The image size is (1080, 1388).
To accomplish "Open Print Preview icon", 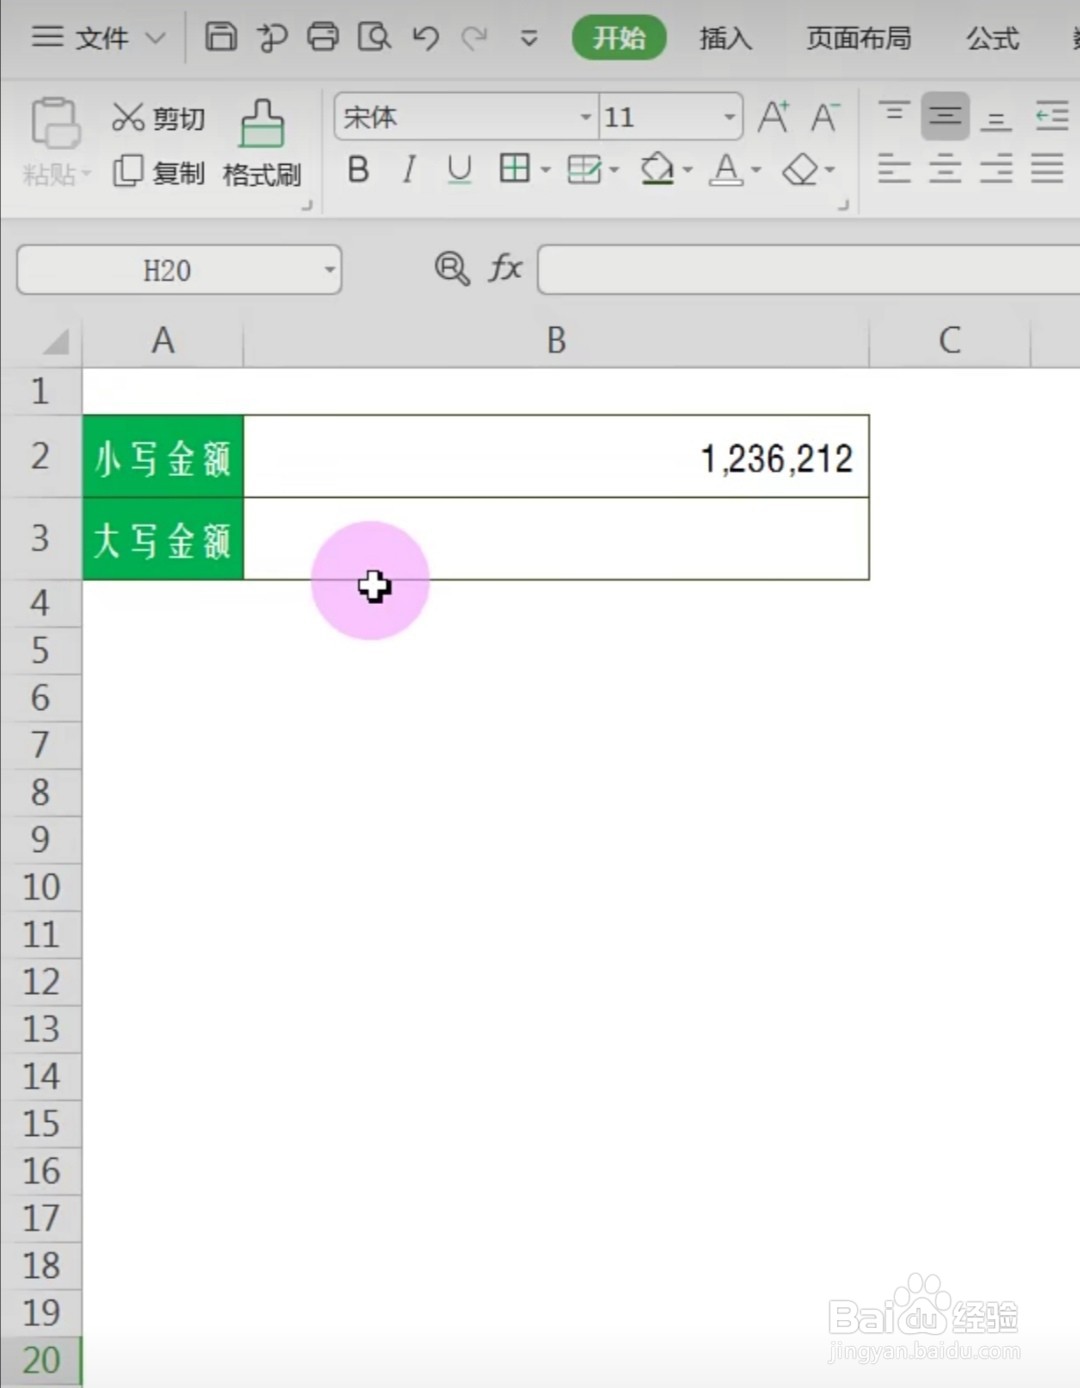I will pyautogui.click(x=374, y=37).
